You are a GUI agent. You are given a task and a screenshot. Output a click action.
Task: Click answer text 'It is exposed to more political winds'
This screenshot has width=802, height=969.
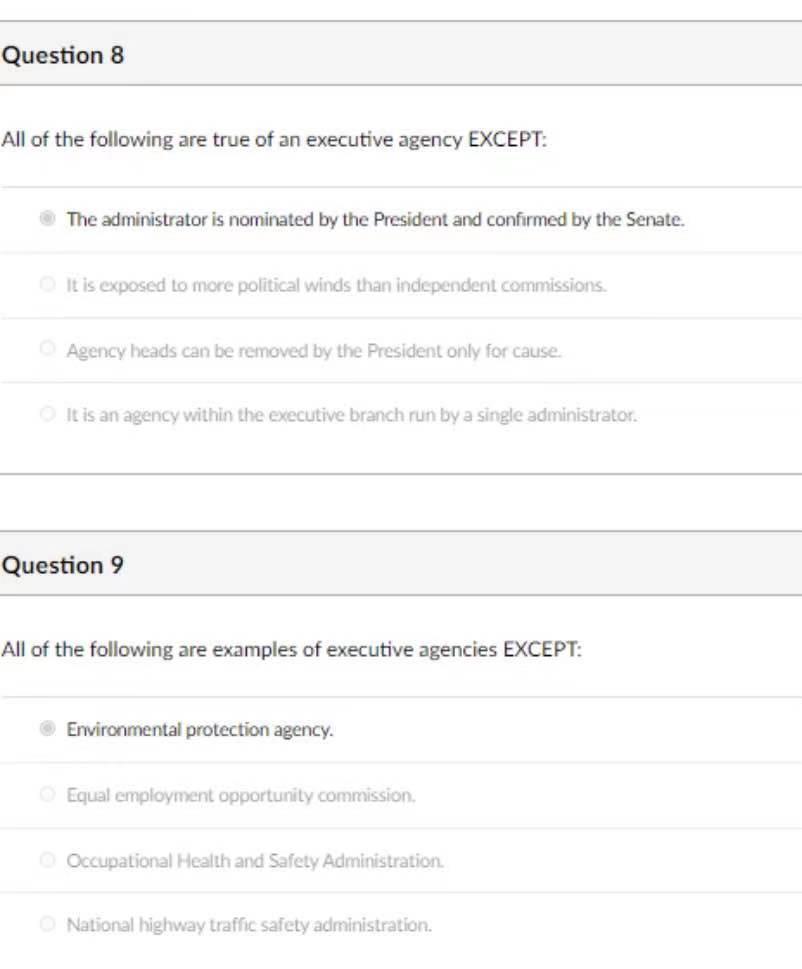point(336,286)
